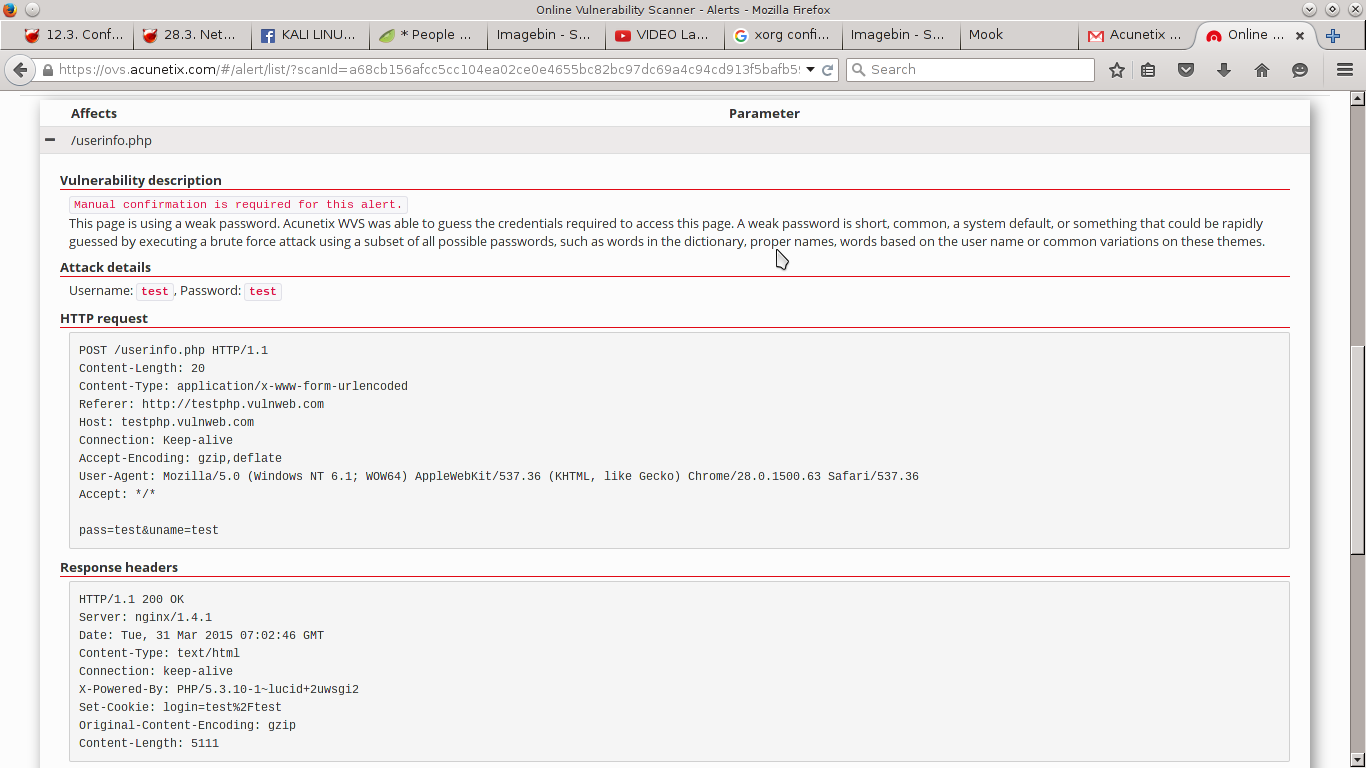
Task: Click the 'Server: nginx/1.4.1' line
Action: 146,618
